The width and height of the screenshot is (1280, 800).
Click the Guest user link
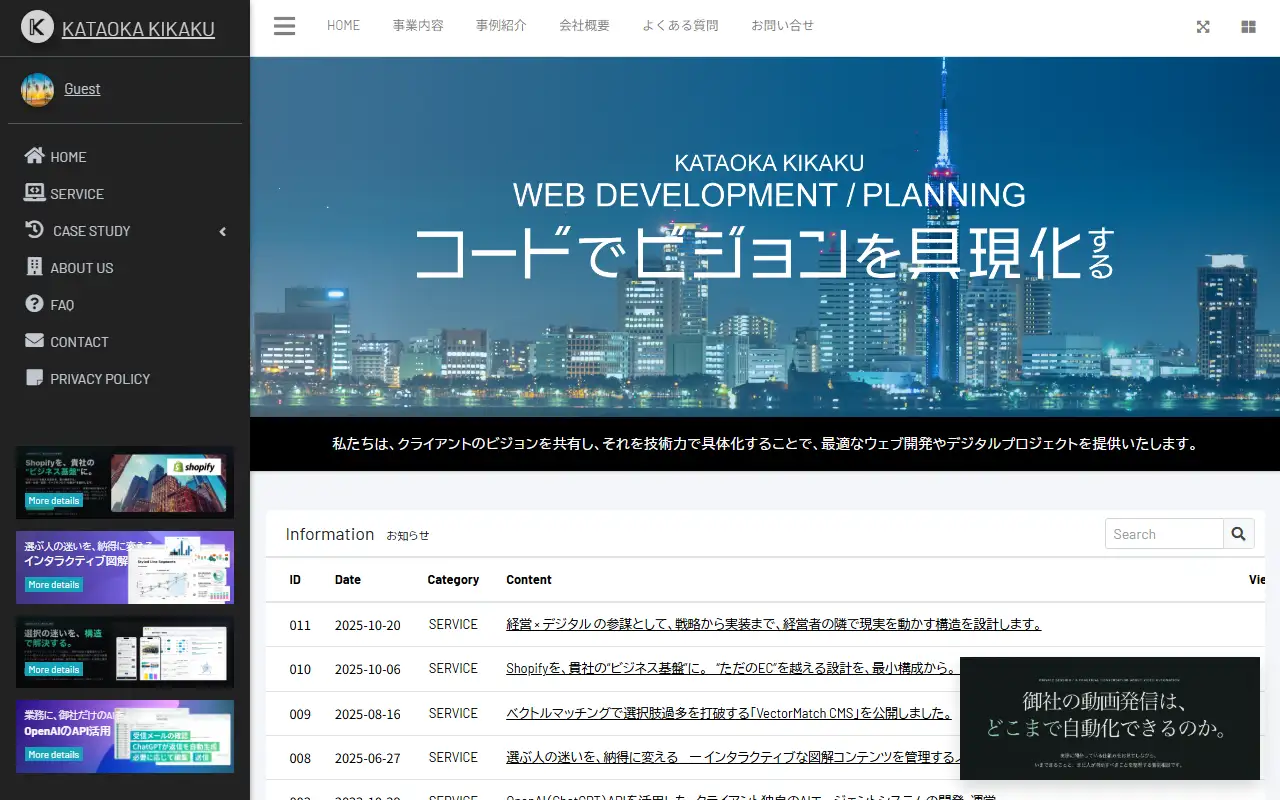82,89
